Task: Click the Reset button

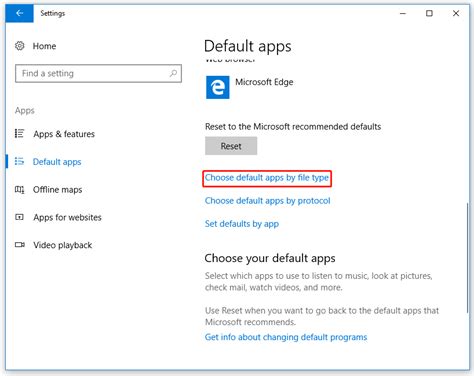Action: point(231,146)
